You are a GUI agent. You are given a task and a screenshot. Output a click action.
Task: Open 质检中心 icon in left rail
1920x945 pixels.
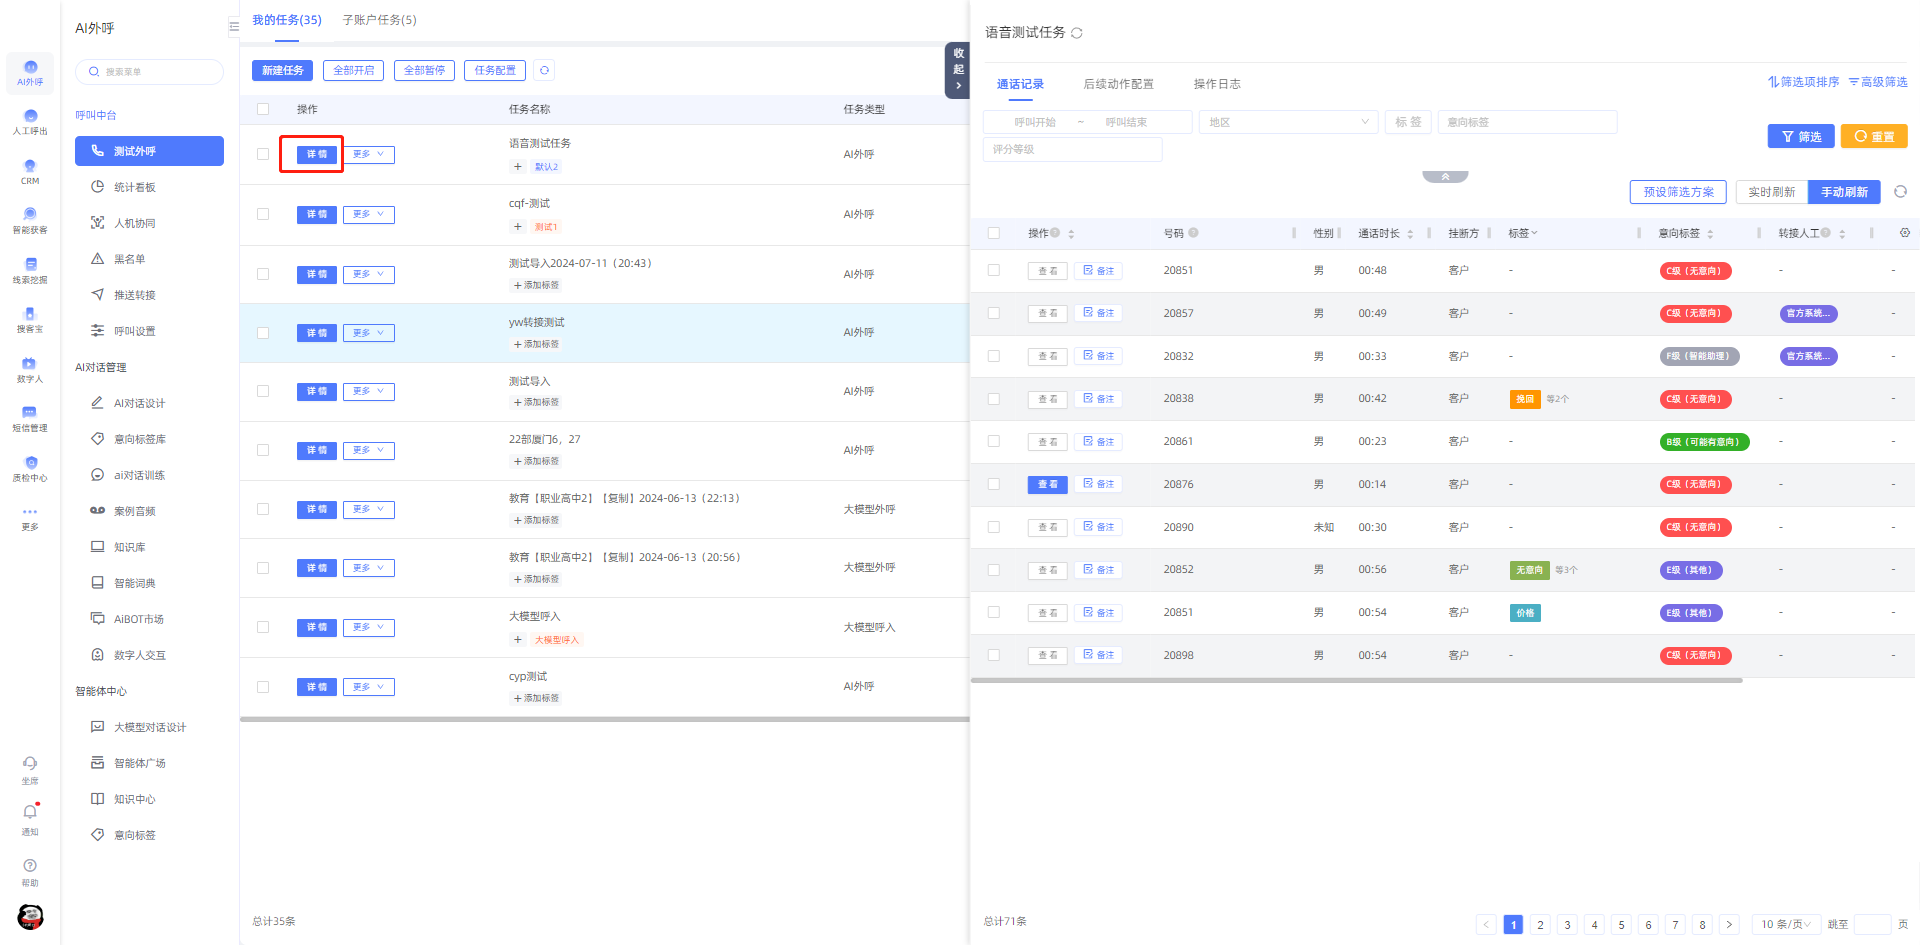pos(30,469)
